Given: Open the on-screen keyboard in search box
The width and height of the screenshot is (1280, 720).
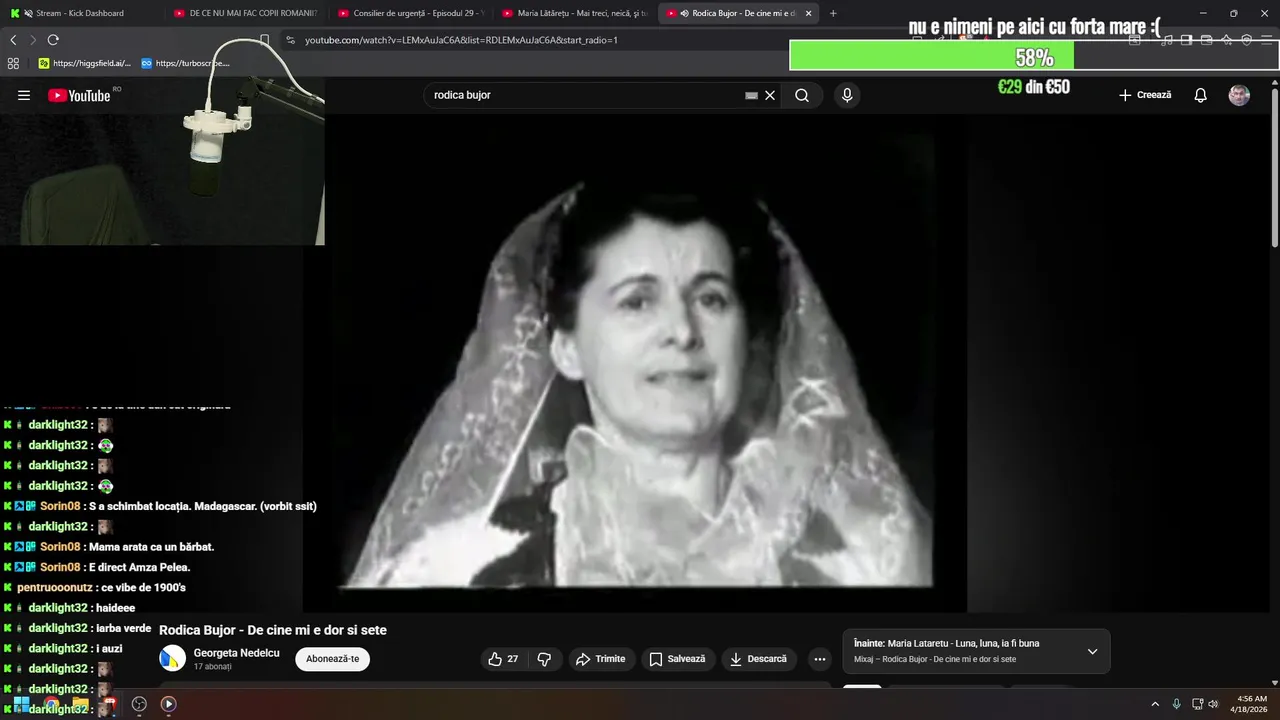Looking at the screenshot, I should [x=751, y=95].
